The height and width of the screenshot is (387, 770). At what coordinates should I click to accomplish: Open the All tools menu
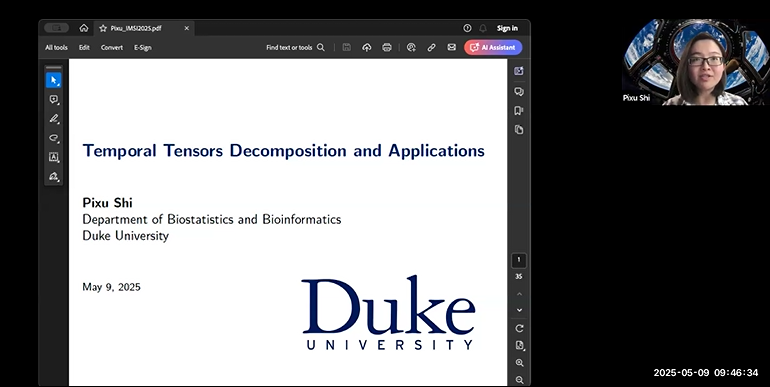pyautogui.click(x=56, y=48)
